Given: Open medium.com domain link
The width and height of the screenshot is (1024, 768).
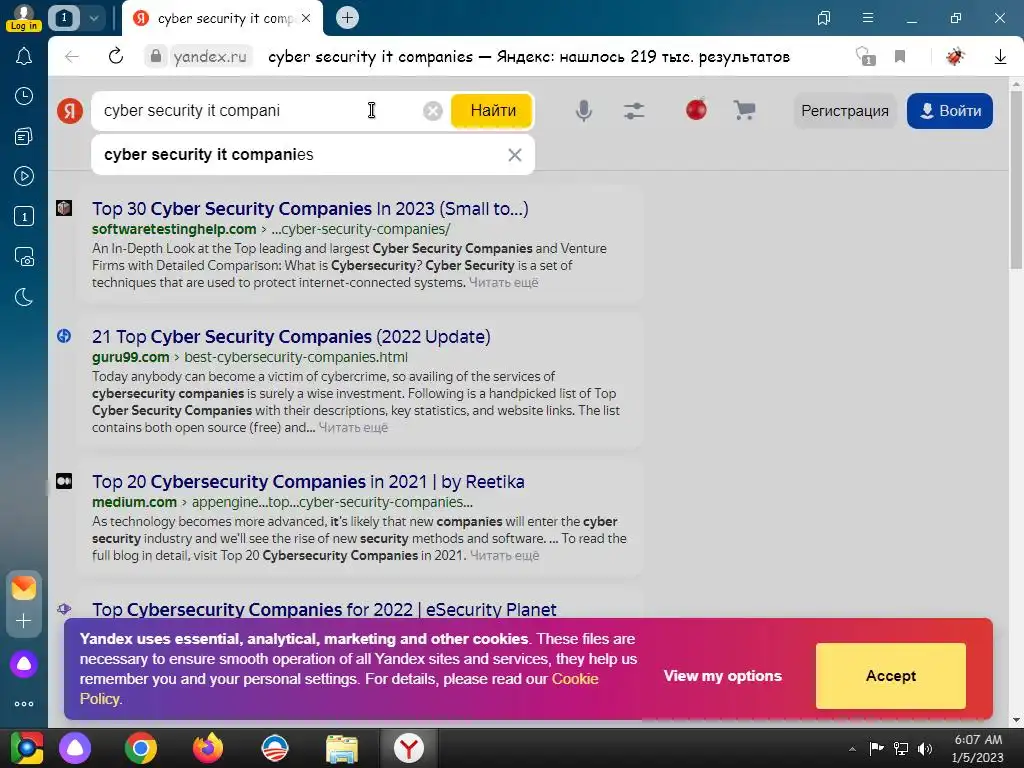Looking at the screenshot, I should click(x=135, y=502).
